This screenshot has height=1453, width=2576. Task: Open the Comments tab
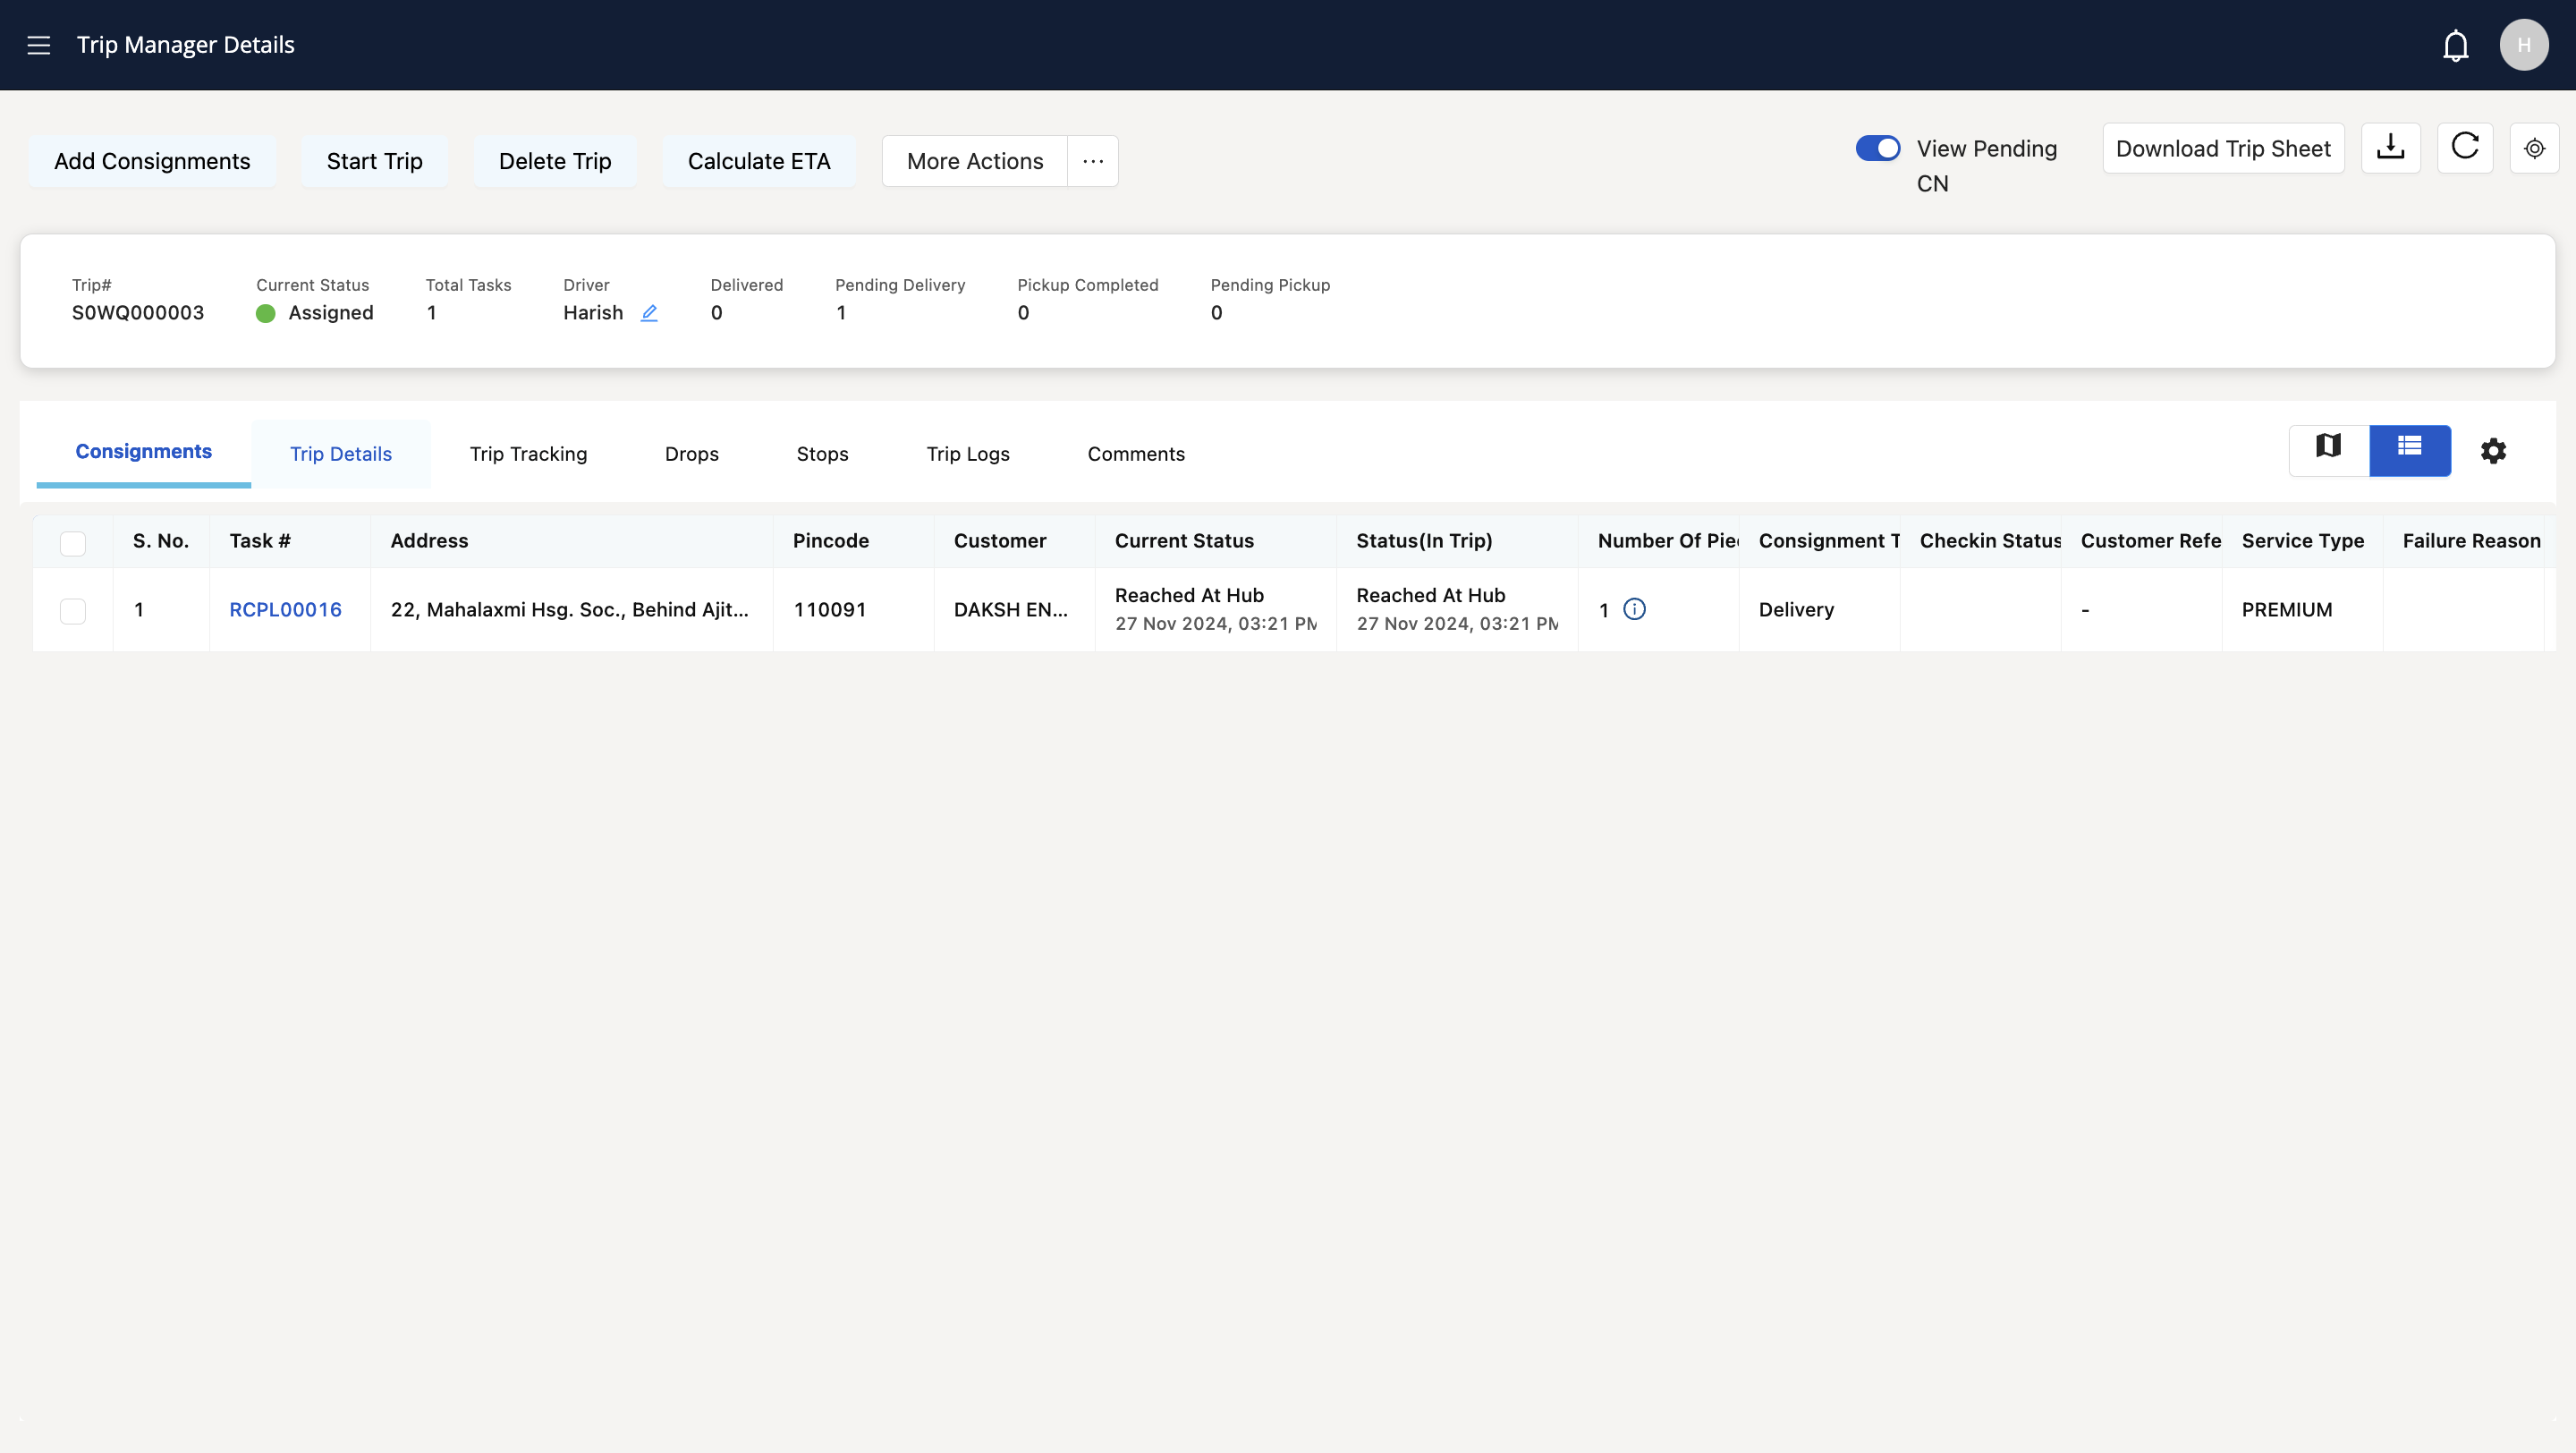(1136, 454)
